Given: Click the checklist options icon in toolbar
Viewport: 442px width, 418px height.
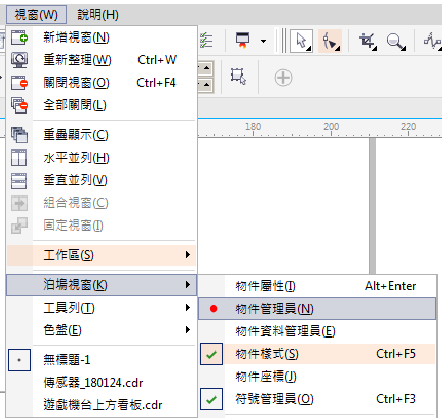Looking at the screenshot, I should (206, 40).
